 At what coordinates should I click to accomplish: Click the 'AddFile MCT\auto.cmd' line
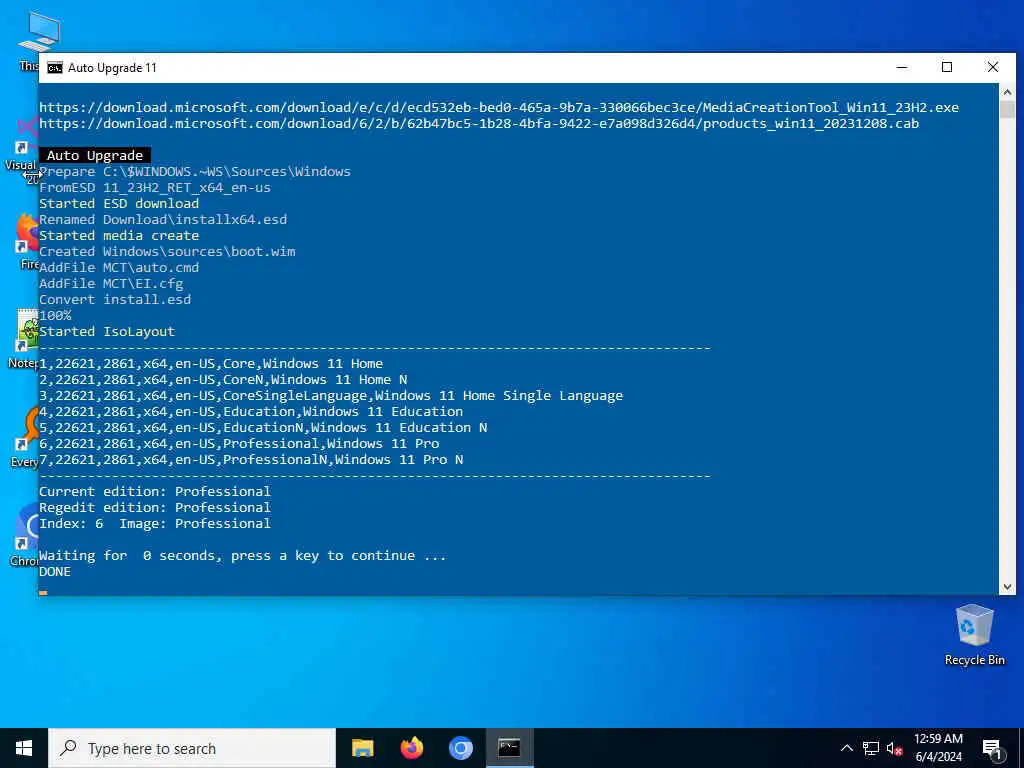(x=119, y=267)
